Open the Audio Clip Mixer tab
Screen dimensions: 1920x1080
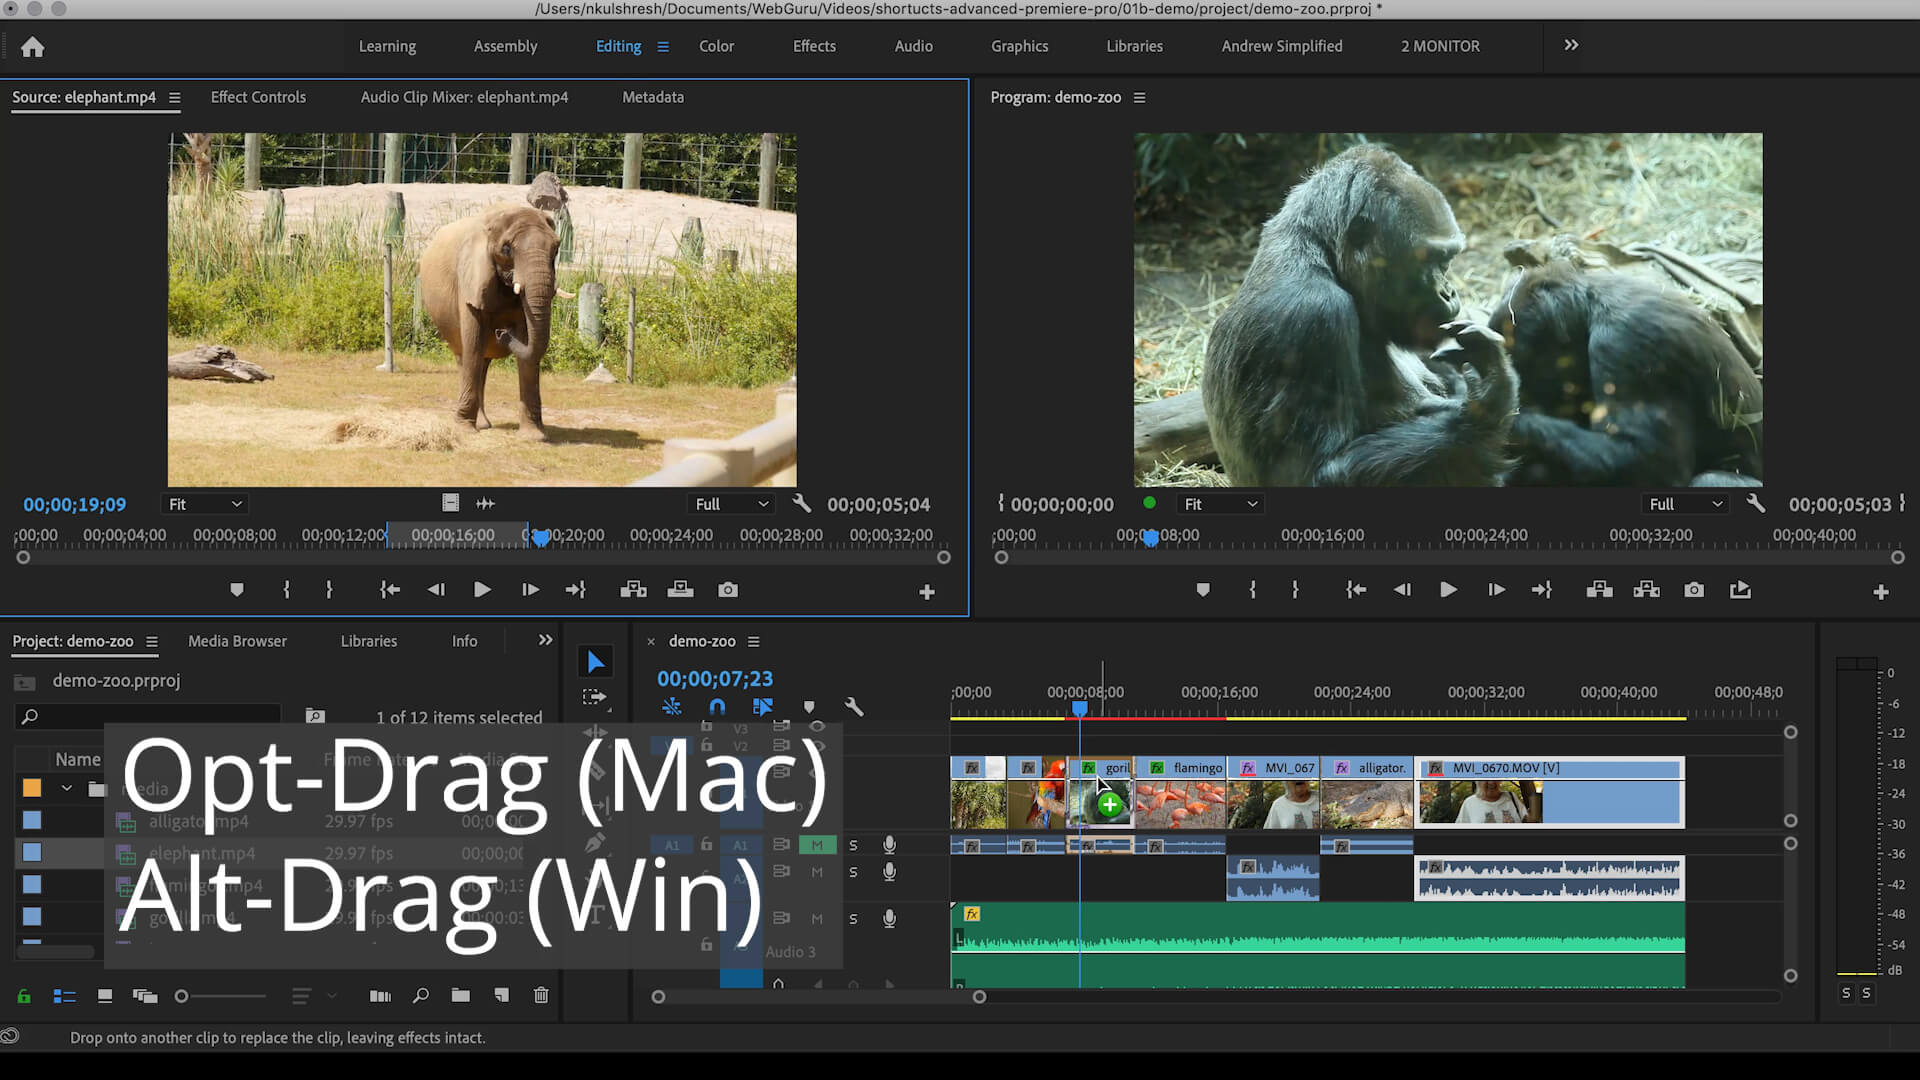[464, 97]
